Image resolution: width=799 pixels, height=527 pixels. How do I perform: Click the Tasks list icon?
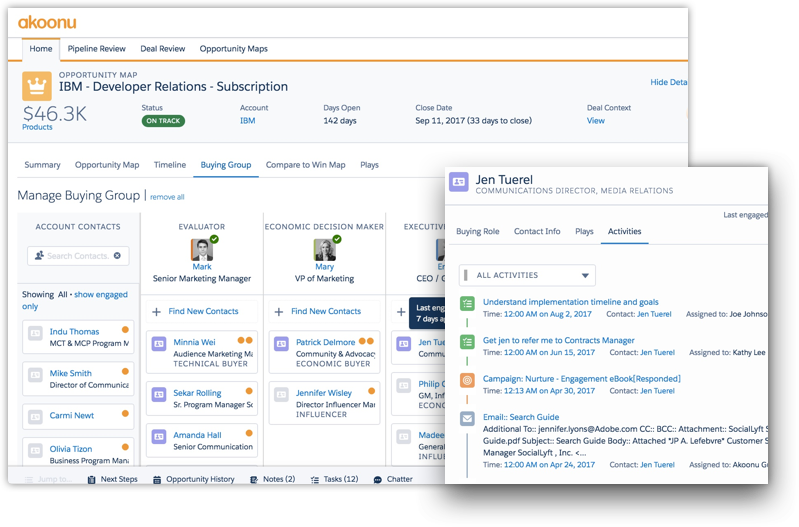[x=315, y=480]
